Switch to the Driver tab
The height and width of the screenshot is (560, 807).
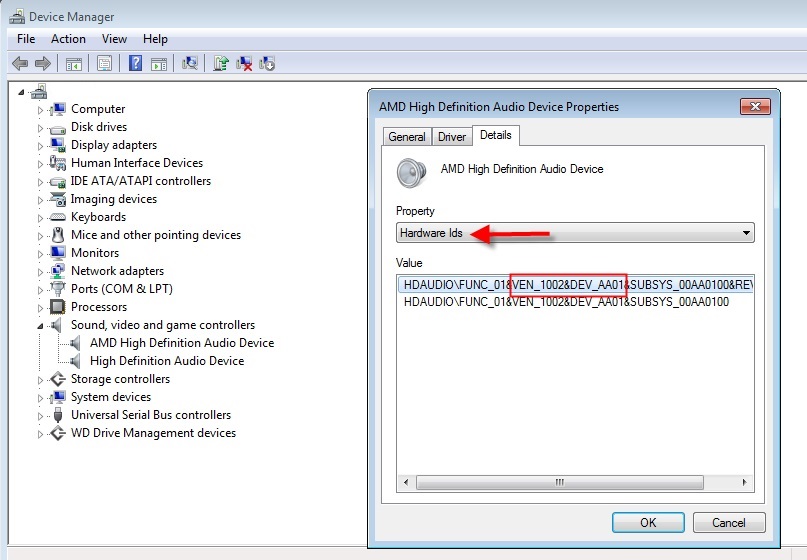click(x=452, y=137)
